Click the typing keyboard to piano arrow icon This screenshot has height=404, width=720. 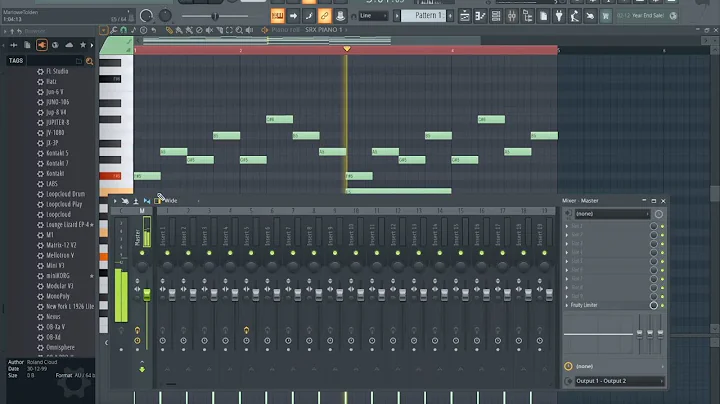293,16
